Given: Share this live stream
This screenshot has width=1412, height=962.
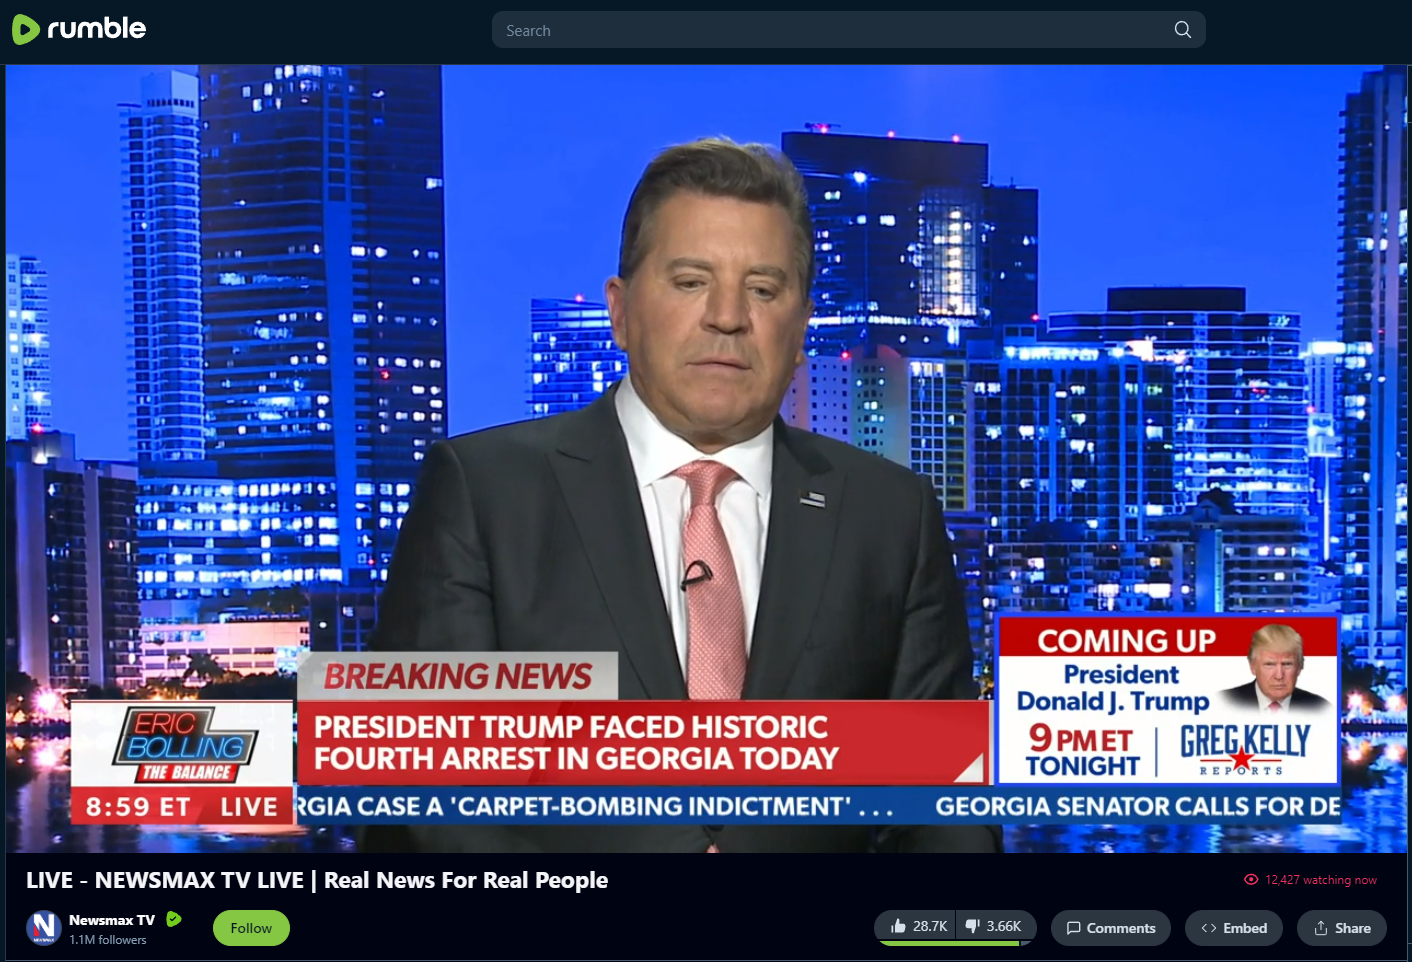Looking at the screenshot, I should (1342, 928).
